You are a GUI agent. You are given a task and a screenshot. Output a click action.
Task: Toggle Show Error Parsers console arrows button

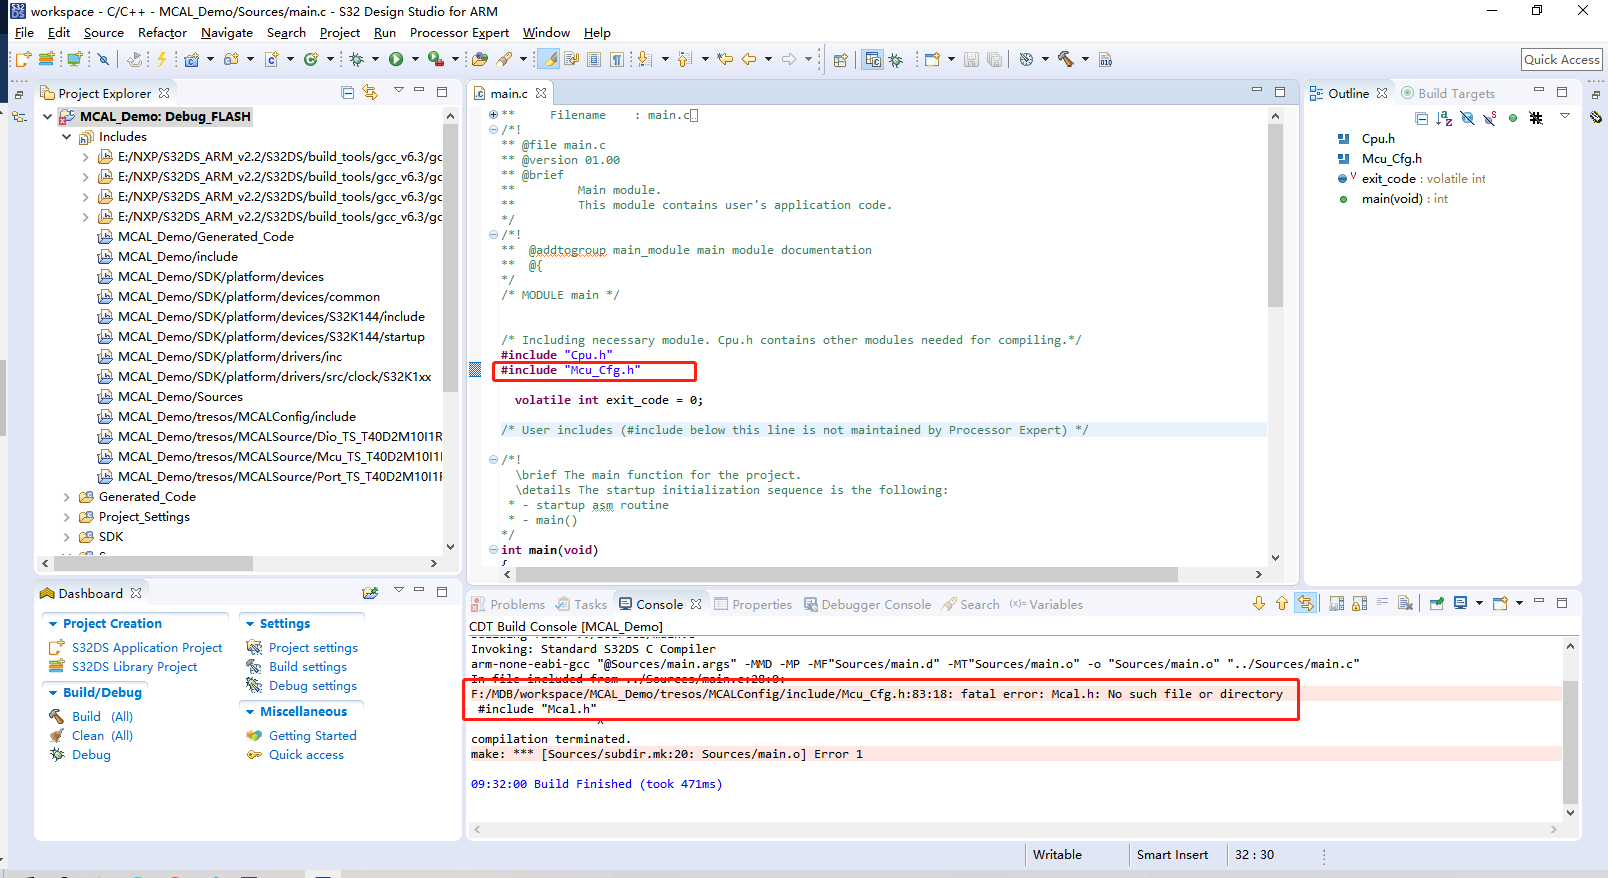point(1305,604)
